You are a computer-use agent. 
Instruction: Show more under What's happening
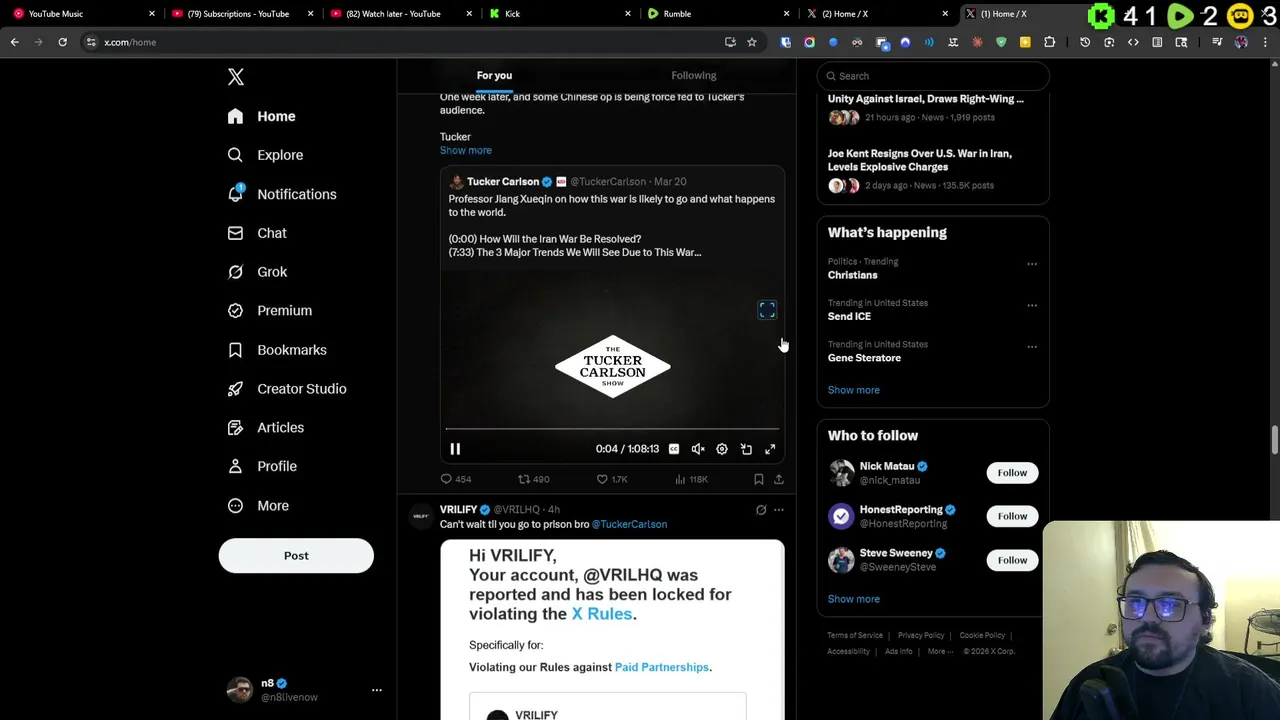coord(853,390)
